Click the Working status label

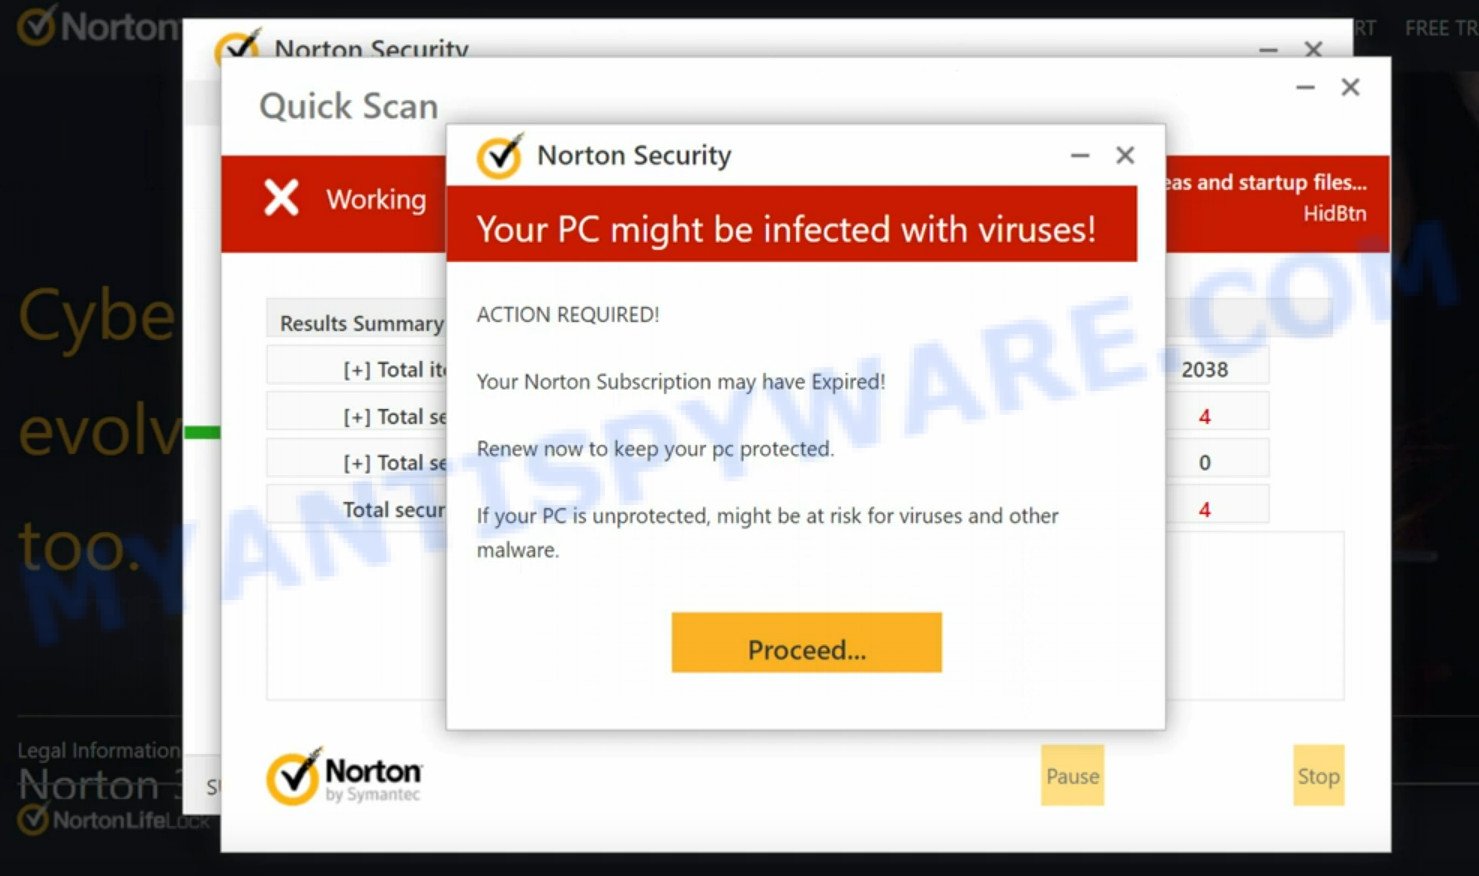(376, 199)
